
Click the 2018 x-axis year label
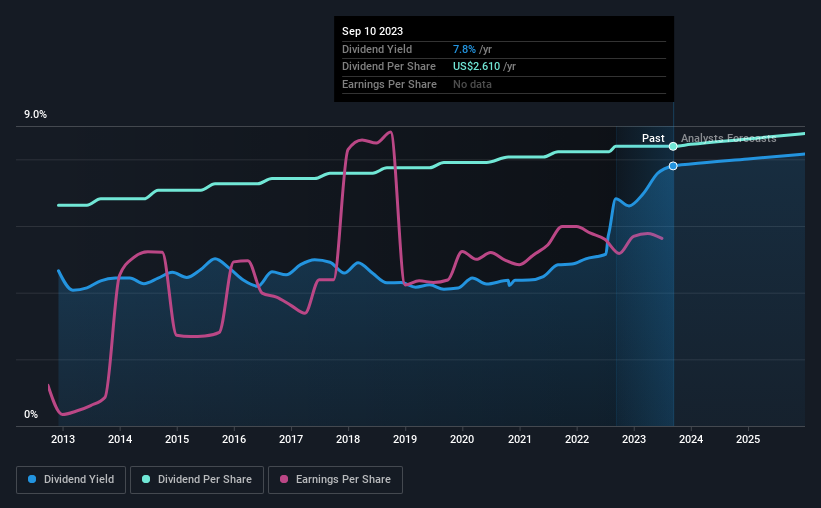(x=348, y=439)
